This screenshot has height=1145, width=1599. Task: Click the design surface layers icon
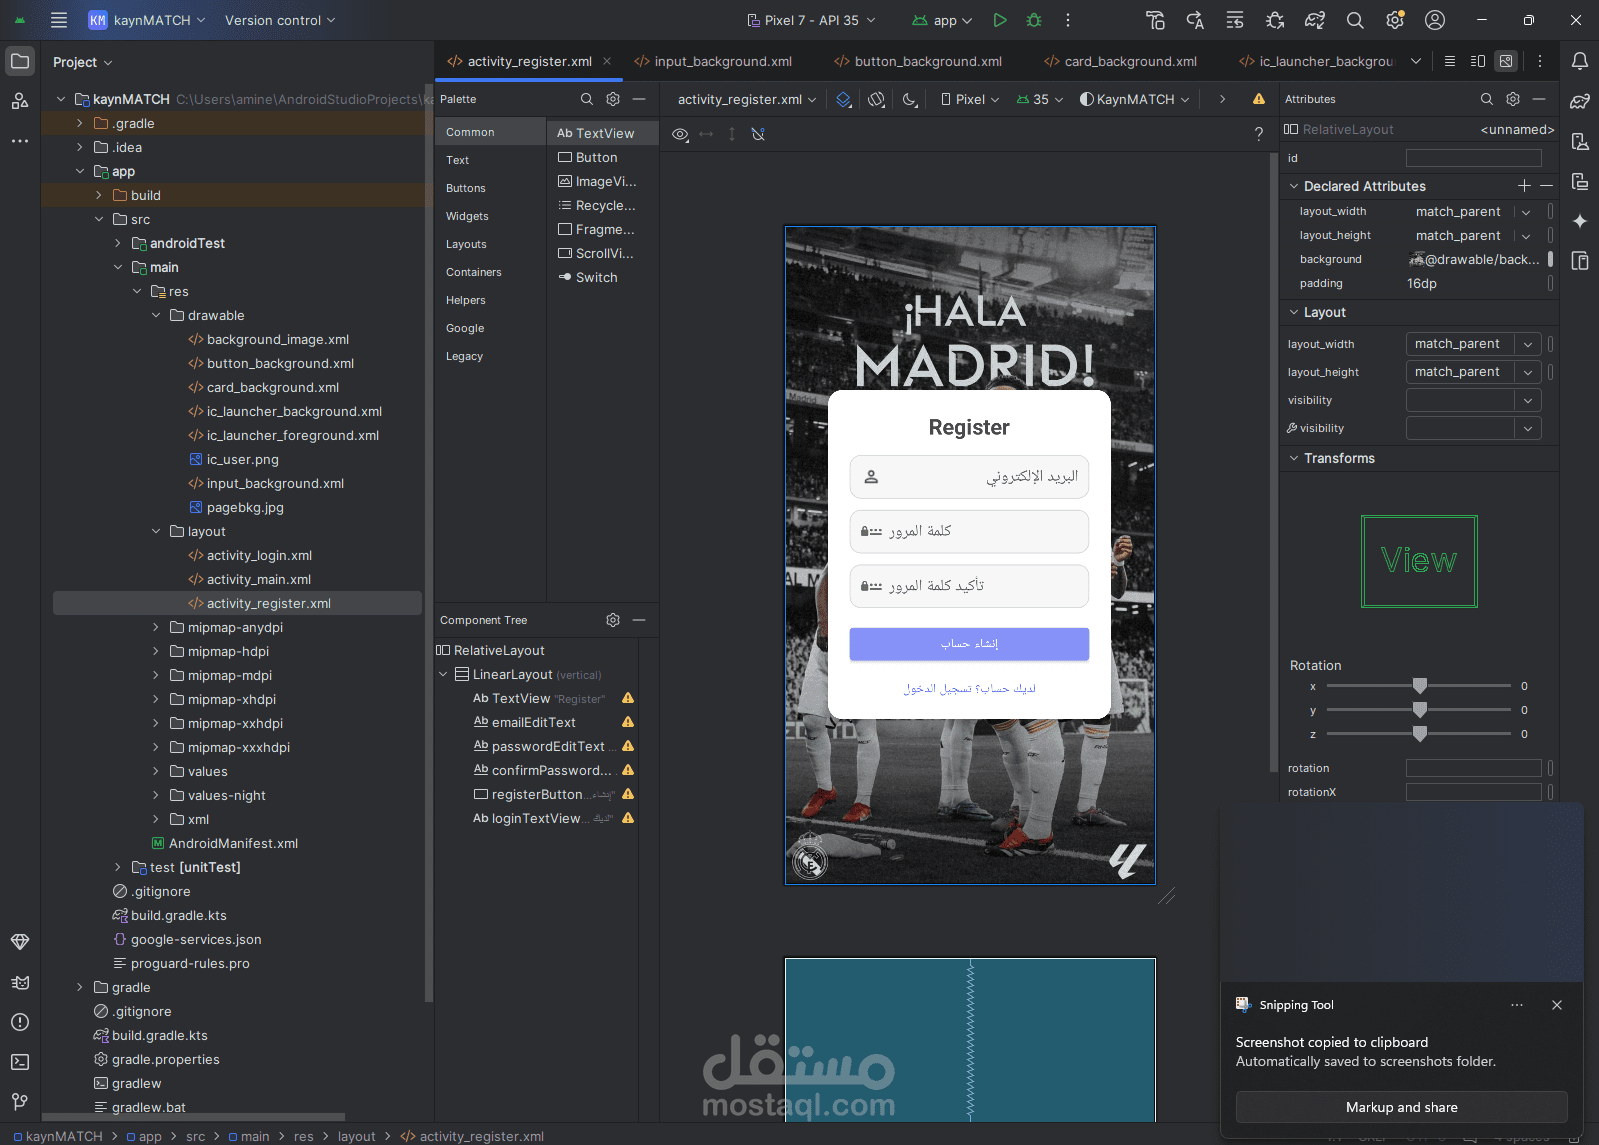[844, 99]
